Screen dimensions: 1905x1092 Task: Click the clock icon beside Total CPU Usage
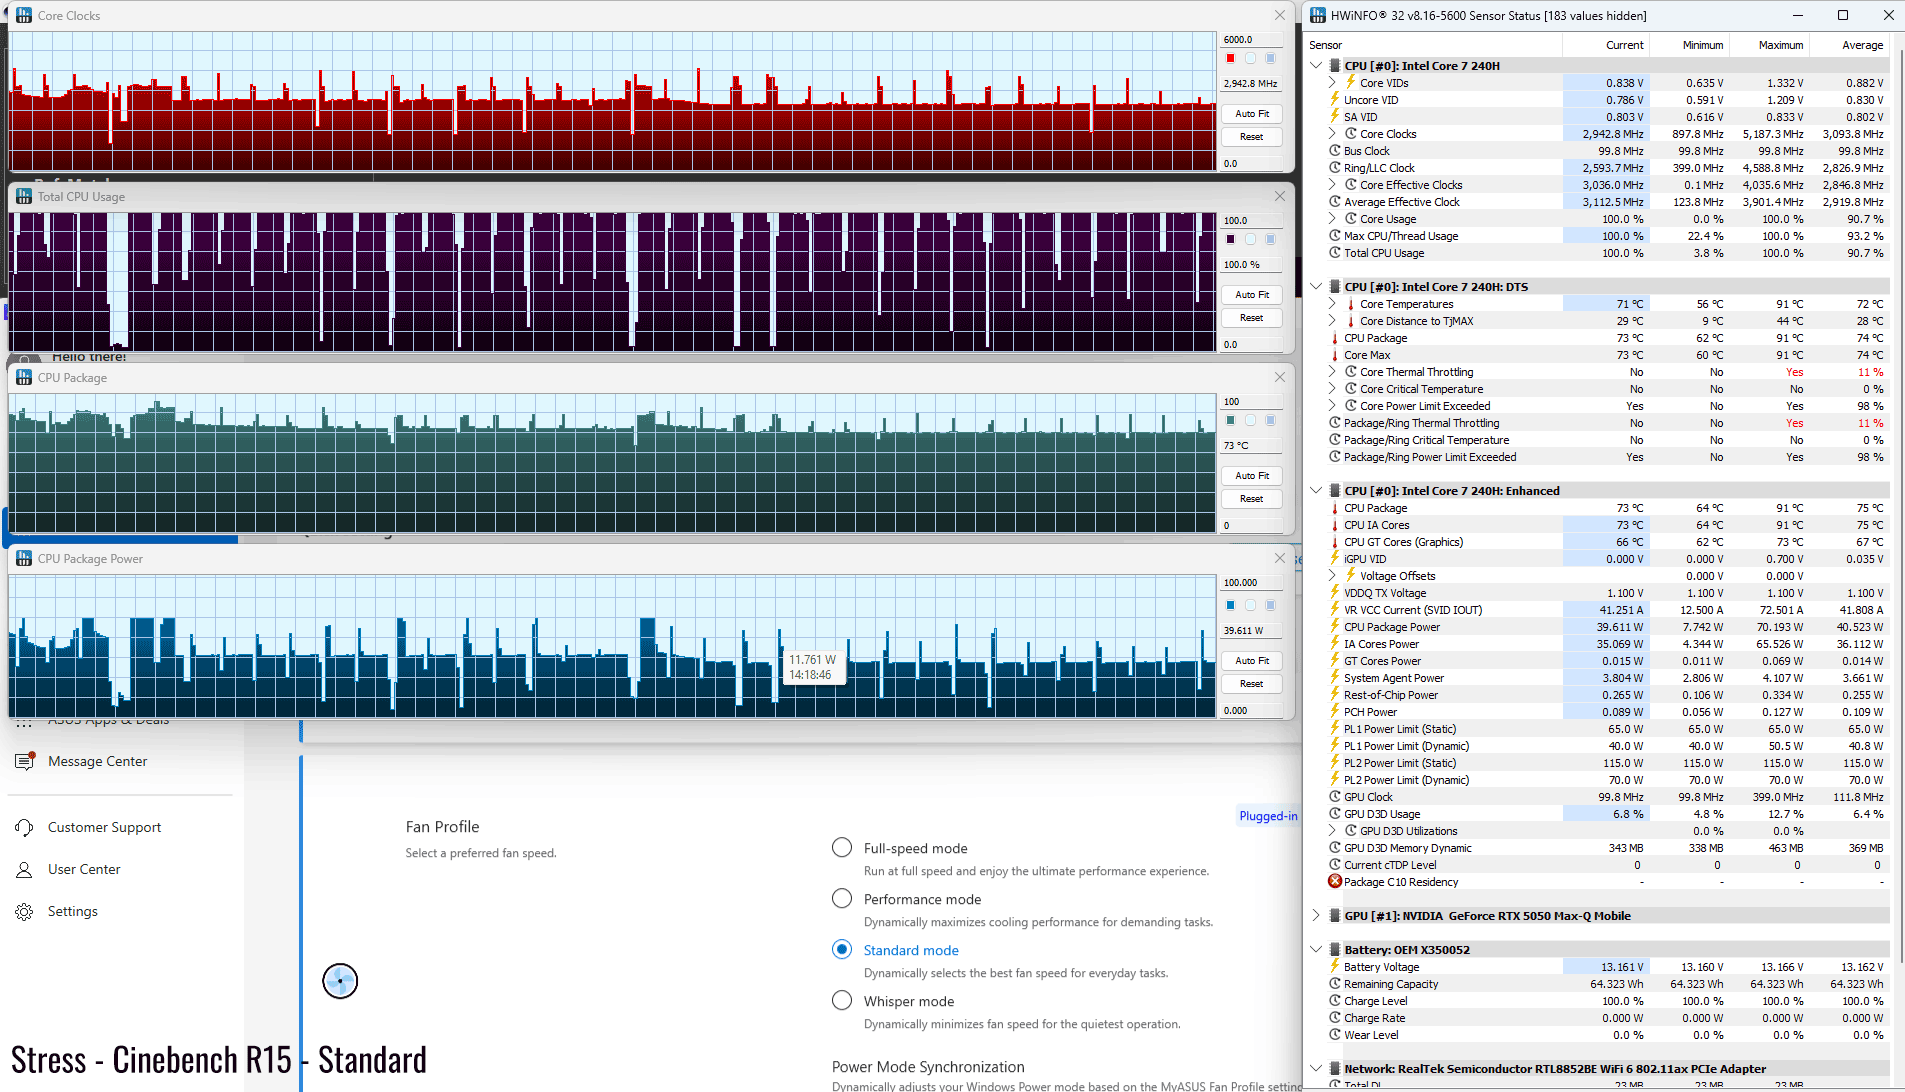click(1334, 252)
